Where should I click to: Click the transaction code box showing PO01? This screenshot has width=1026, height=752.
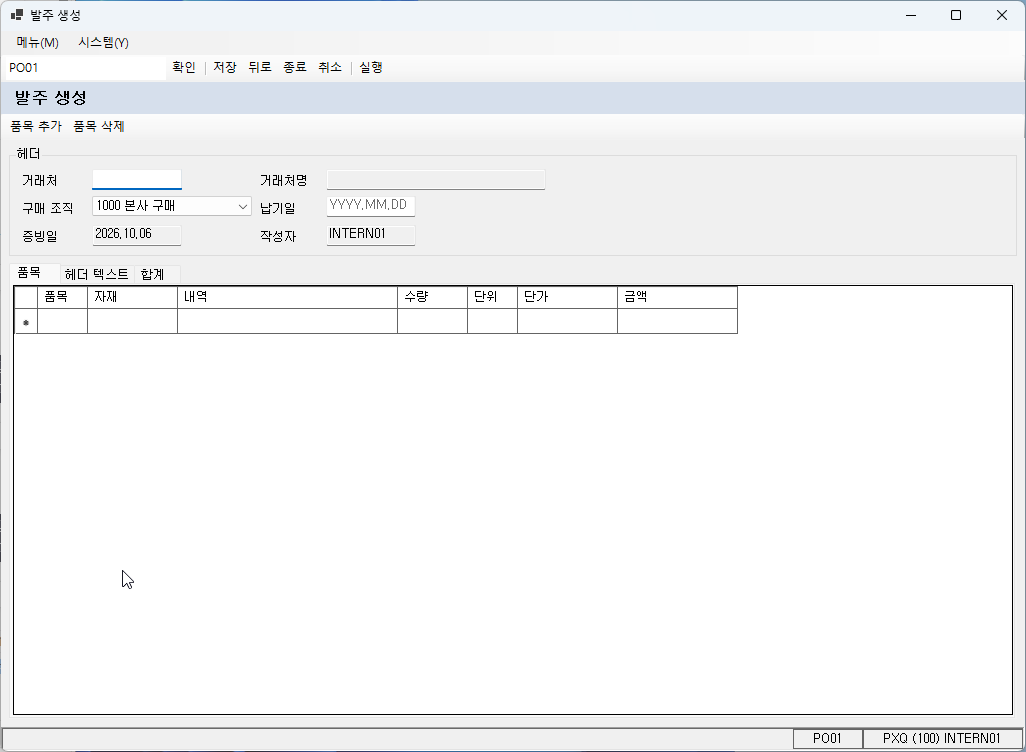85,68
